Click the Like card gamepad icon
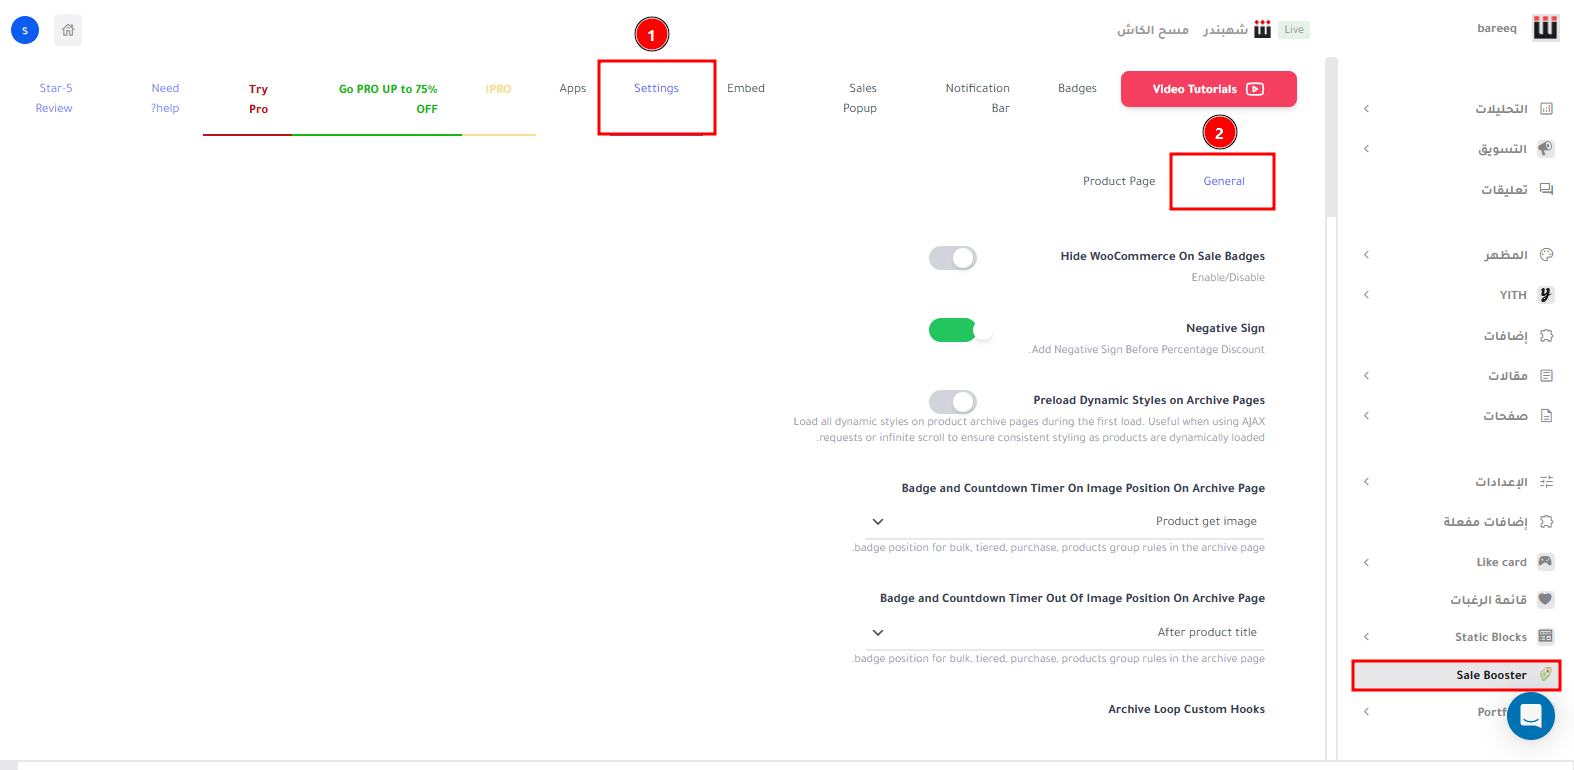The height and width of the screenshot is (770, 1574). [x=1546, y=562]
